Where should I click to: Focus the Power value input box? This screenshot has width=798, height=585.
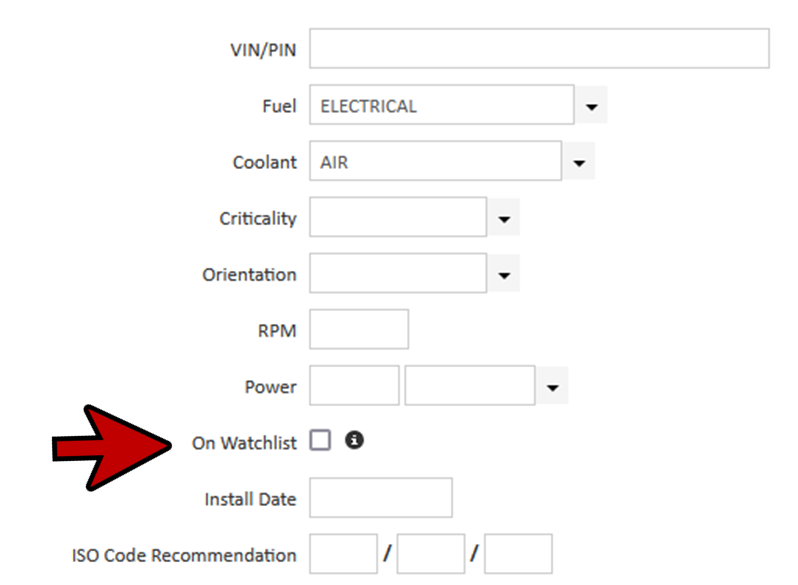354,386
